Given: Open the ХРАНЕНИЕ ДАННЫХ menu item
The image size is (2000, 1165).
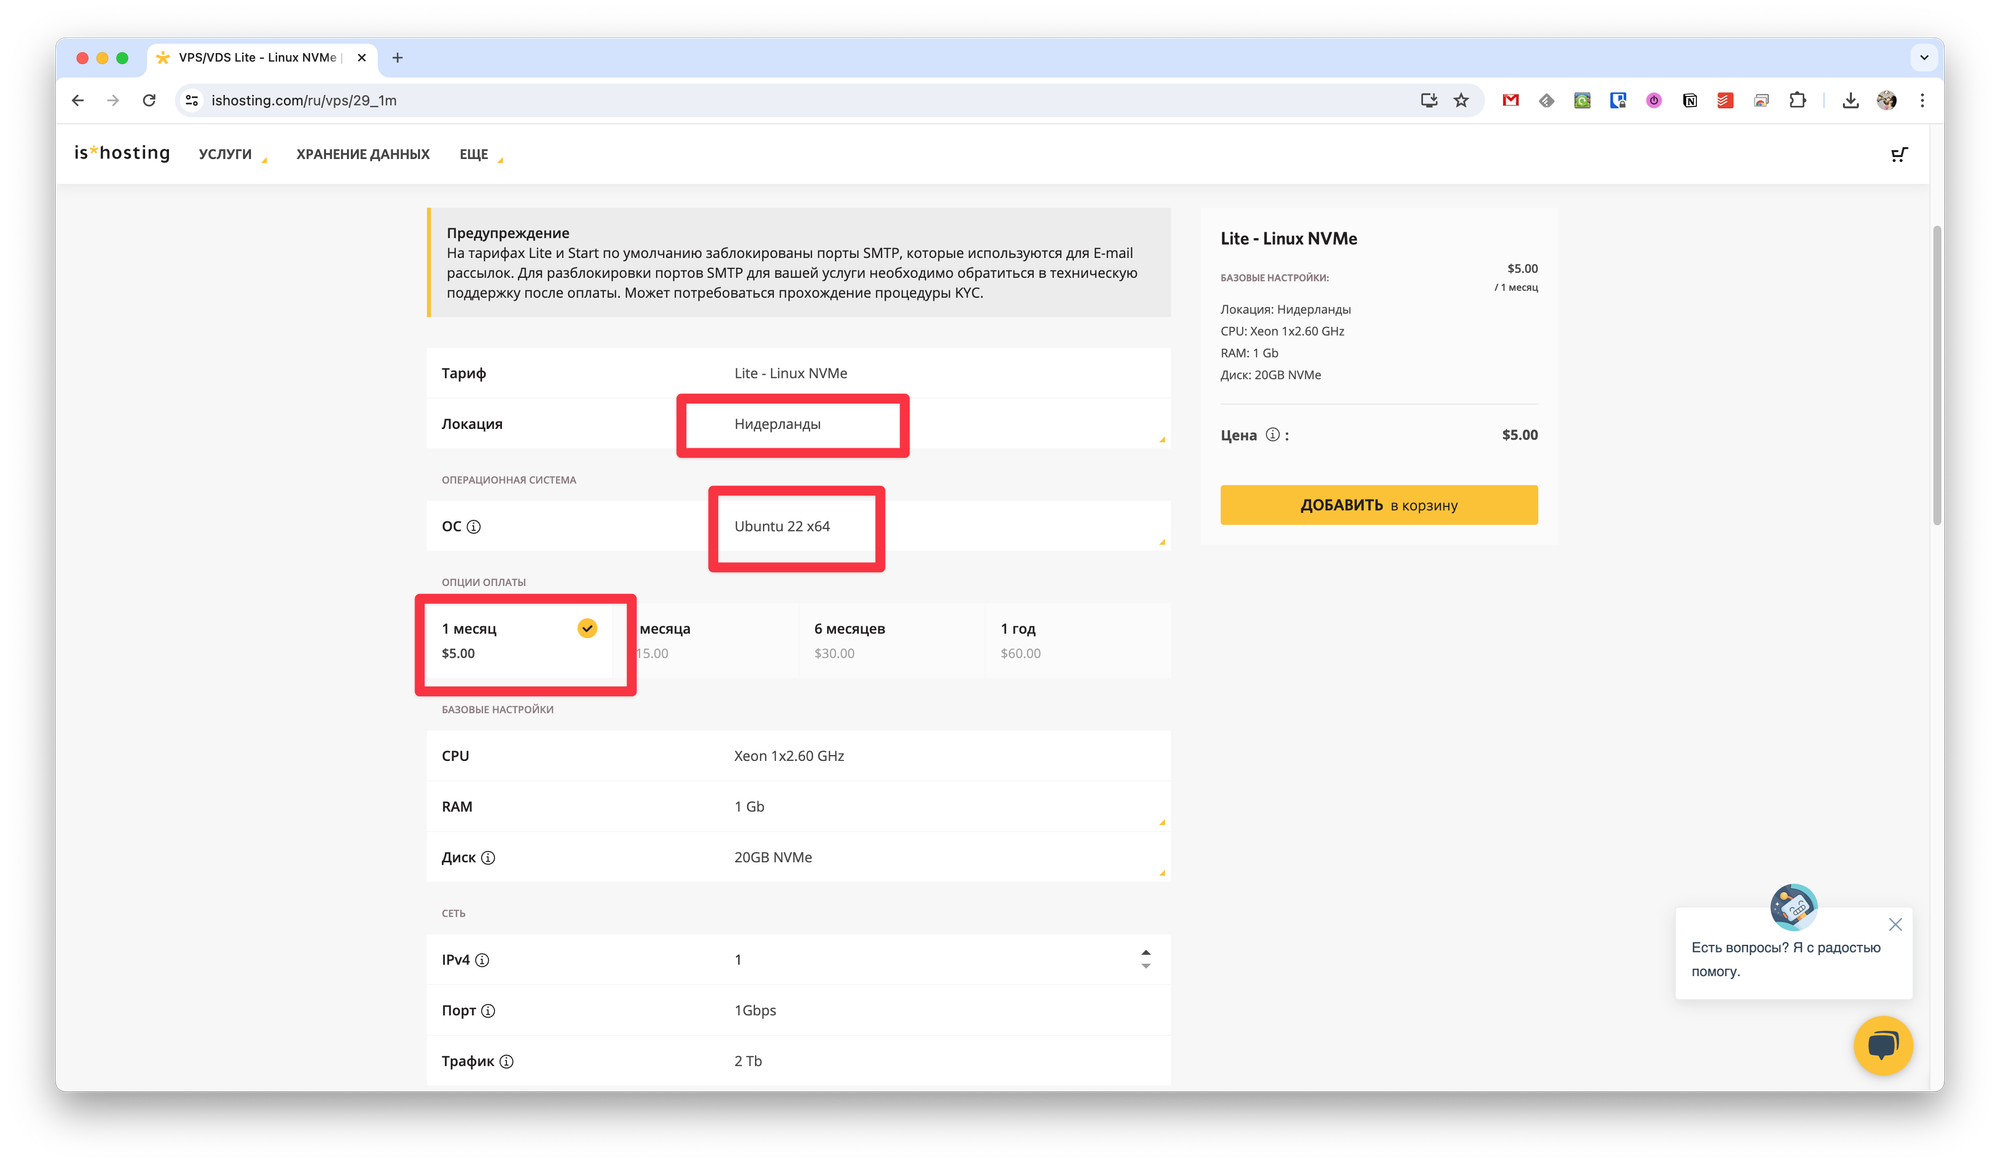Looking at the screenshot, I should [x=363, y=154].
